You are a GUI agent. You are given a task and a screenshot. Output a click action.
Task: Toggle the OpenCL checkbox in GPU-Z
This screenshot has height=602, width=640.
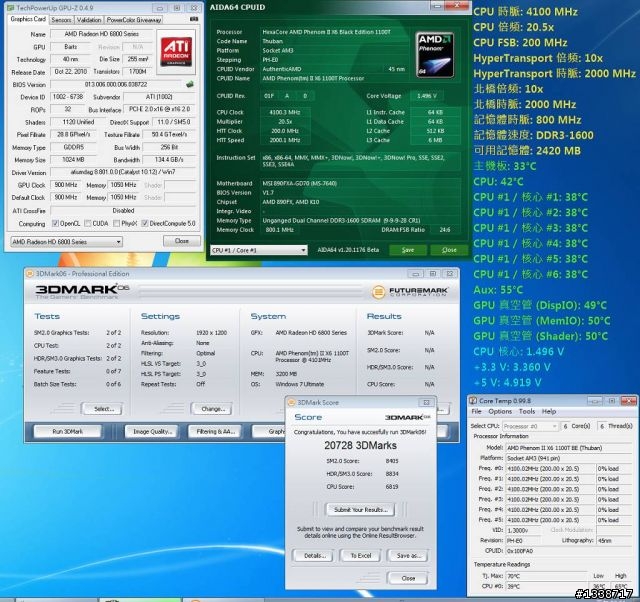tap(55, 223)
